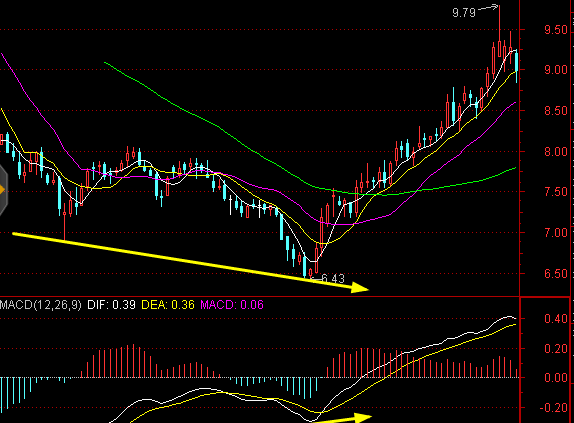Screen dimensions: 574x423
Task: Select the 9.79 high price label
Action: 464,13
